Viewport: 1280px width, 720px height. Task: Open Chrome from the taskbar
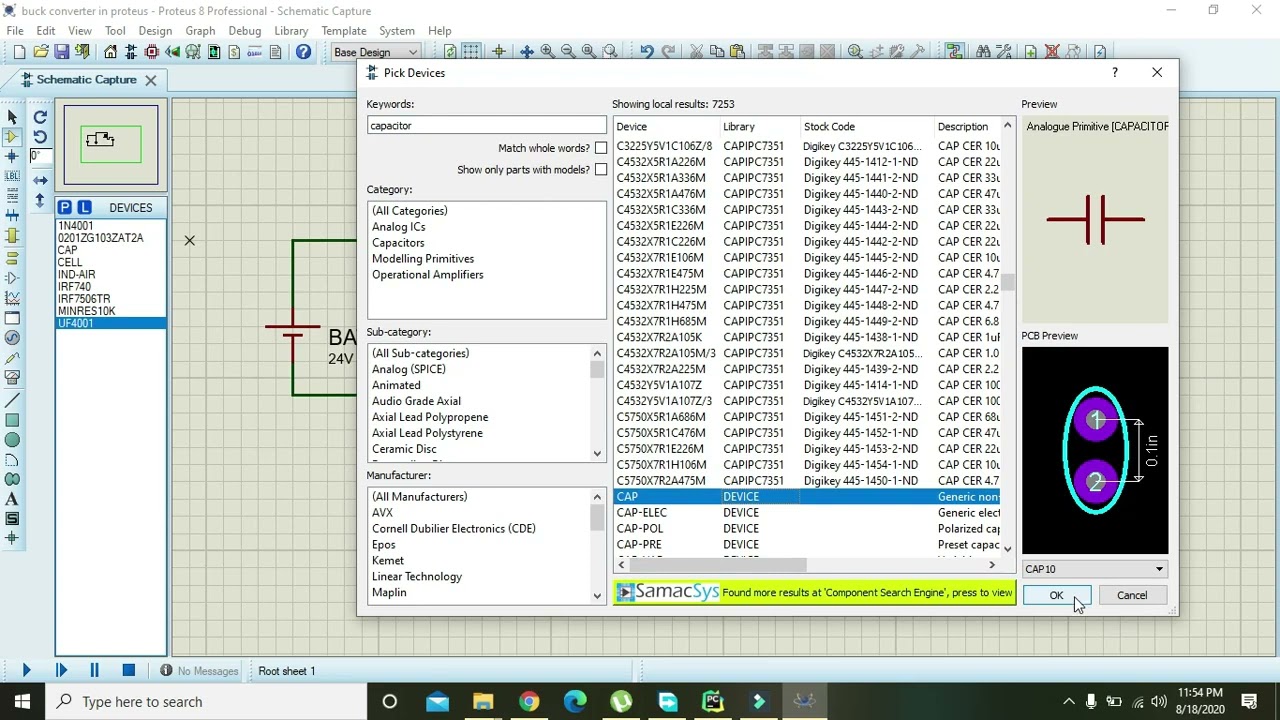click(529, 702)
